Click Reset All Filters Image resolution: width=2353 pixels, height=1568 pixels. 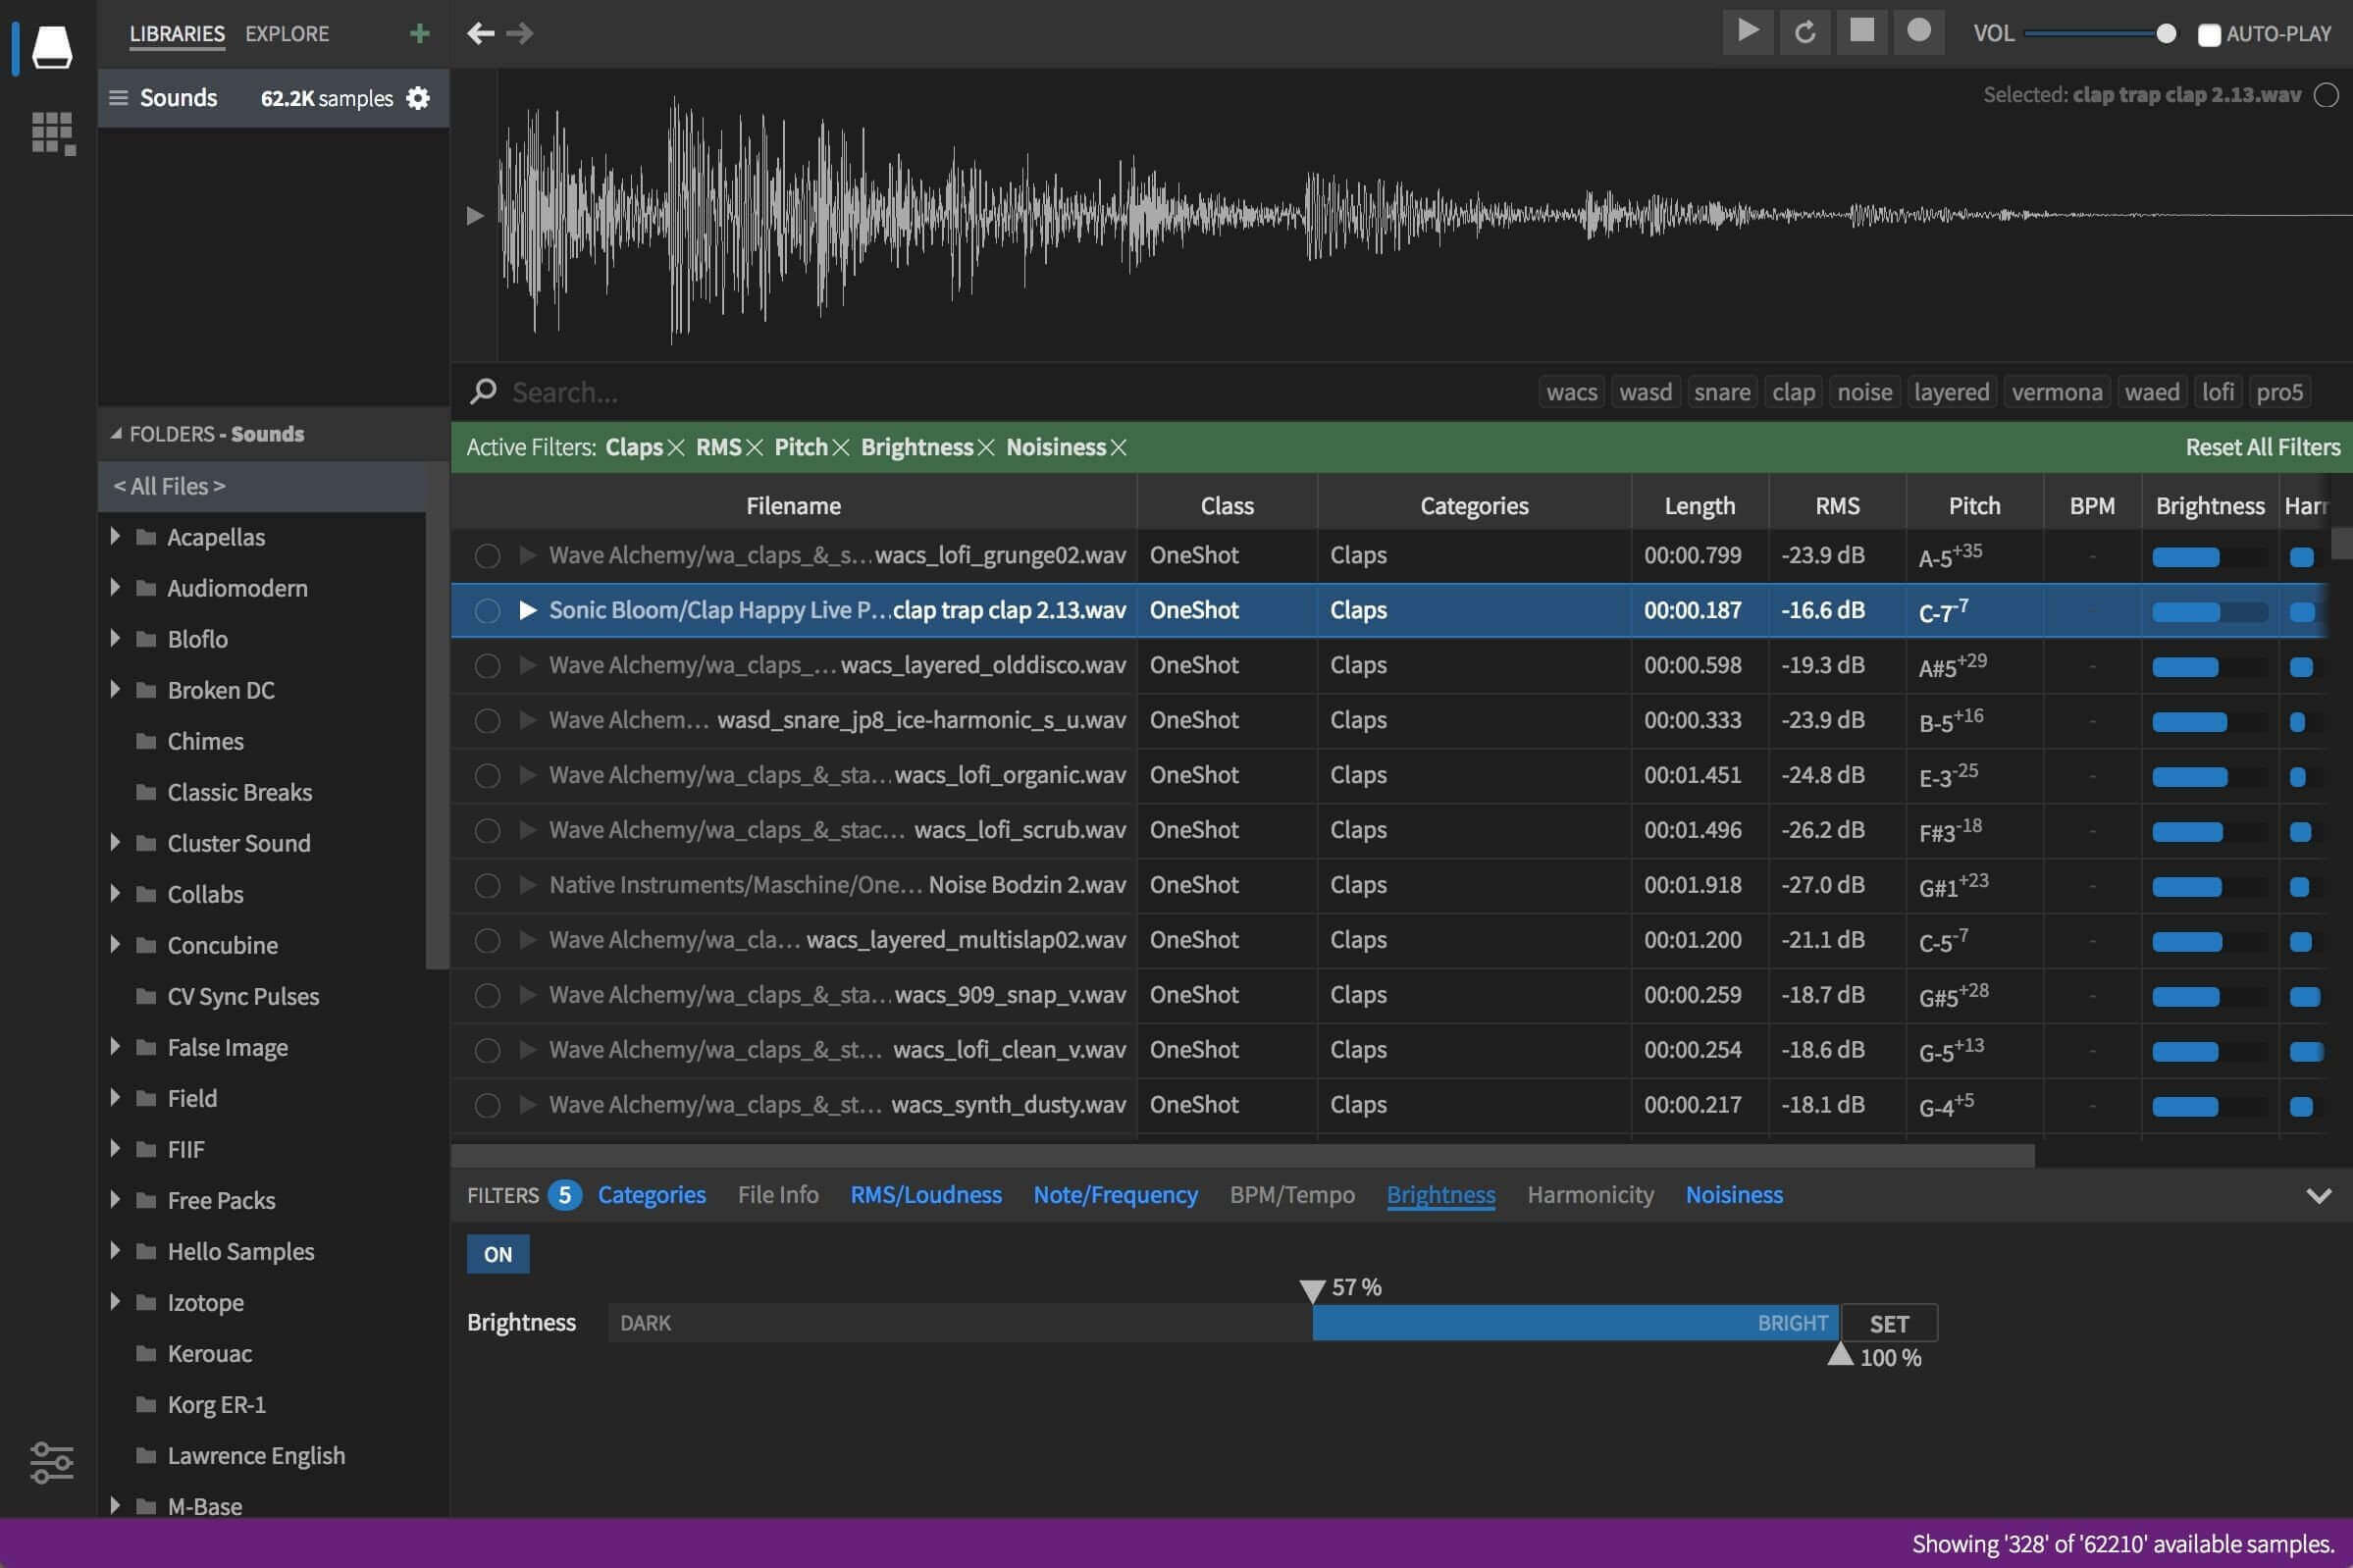(2262, 447)
